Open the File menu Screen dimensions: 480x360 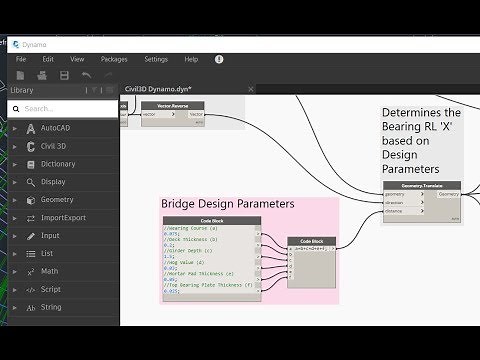[x=21, y=59]
